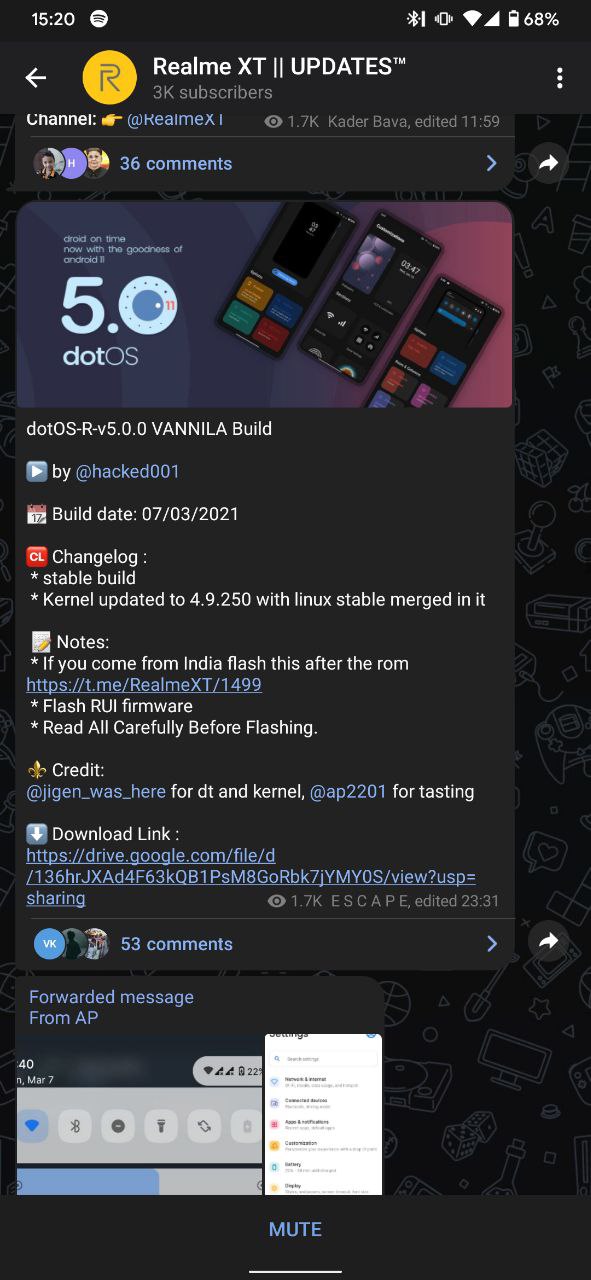Tap the battery indicator icon
The height and width of the screenshot is (1280, 591).
click(x=513, y=19)
